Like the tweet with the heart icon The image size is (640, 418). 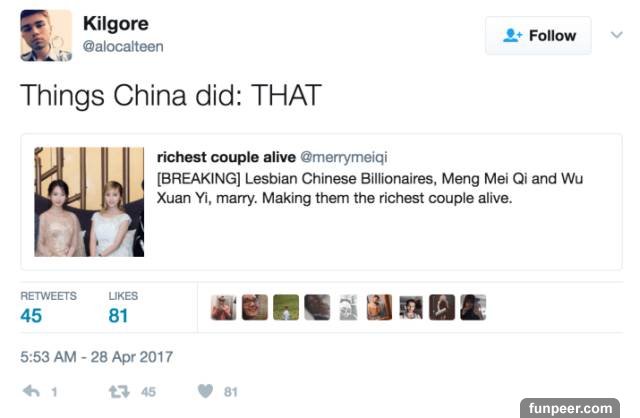point(205,391)
